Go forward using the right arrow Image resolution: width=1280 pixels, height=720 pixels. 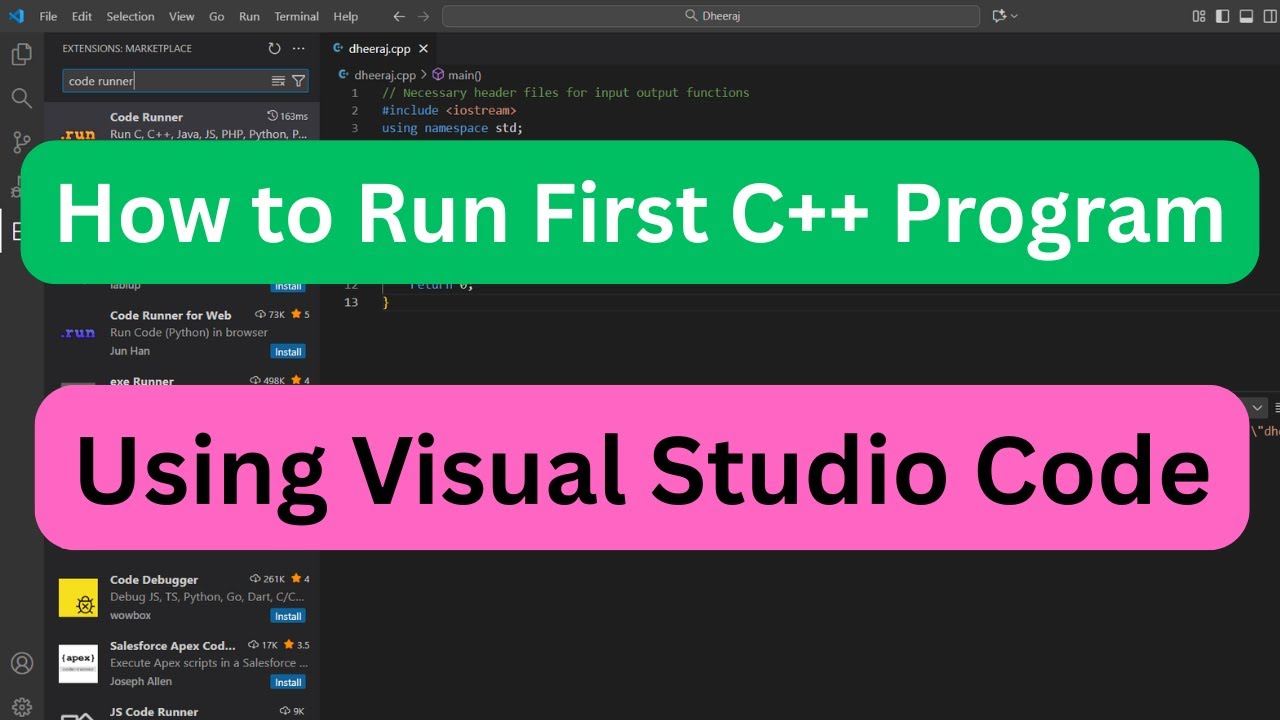(x=423, y=16)
